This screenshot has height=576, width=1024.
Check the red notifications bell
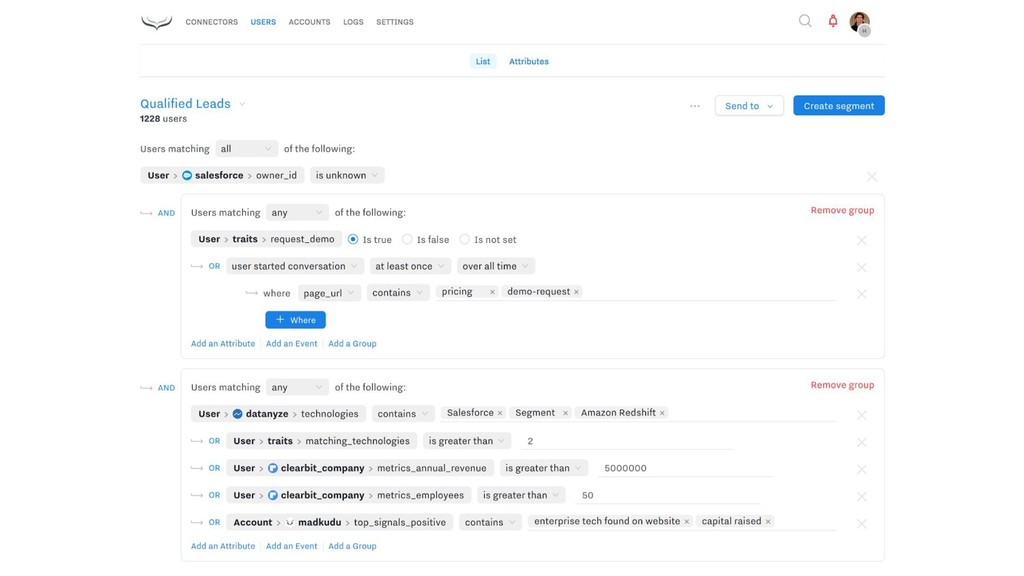pos(833,21)
